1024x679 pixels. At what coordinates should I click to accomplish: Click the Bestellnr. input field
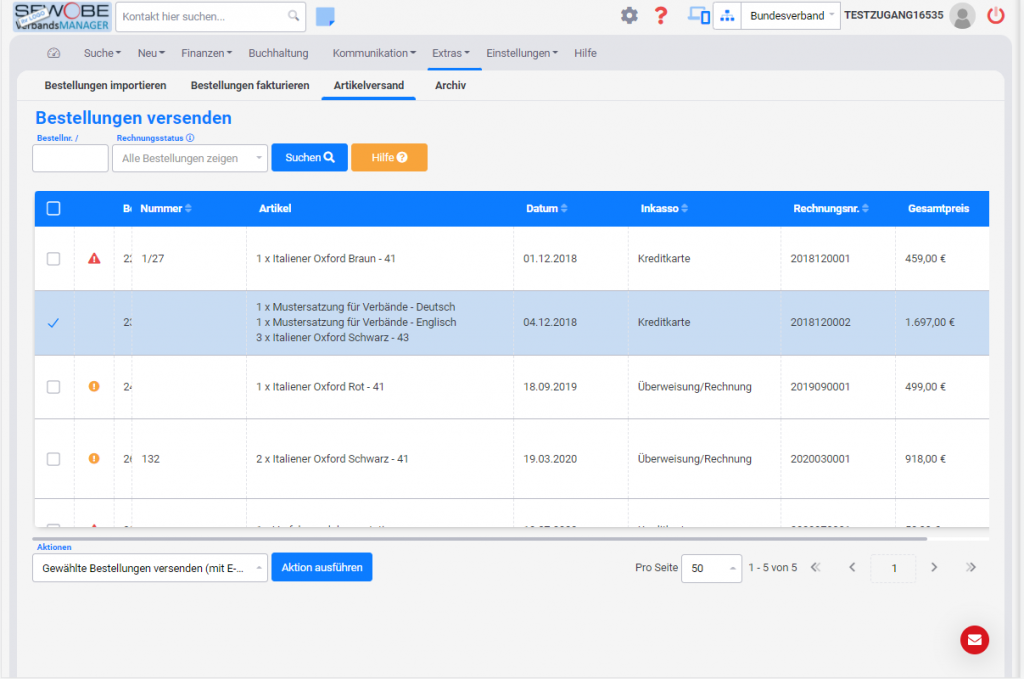pos(70,158)
